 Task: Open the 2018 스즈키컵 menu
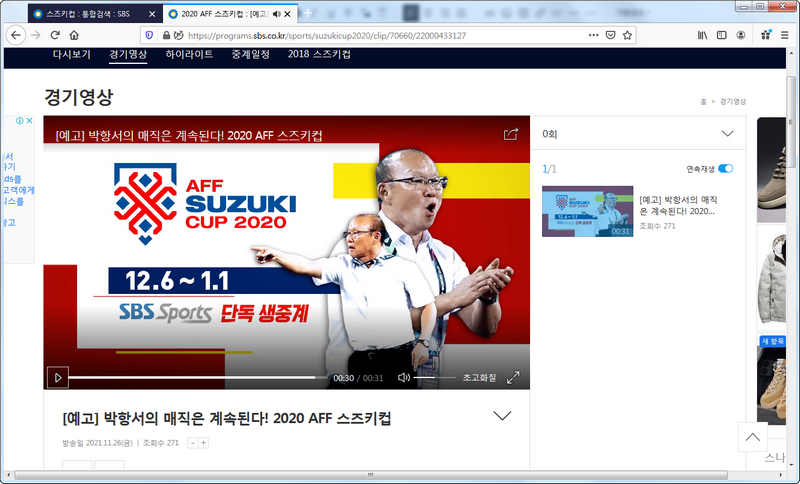319,55
